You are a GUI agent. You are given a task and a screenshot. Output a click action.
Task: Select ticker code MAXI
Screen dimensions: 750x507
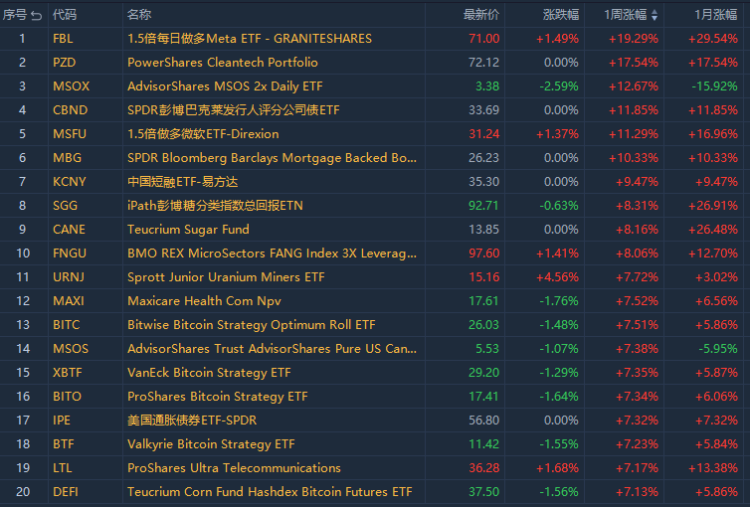click(68, 301)
